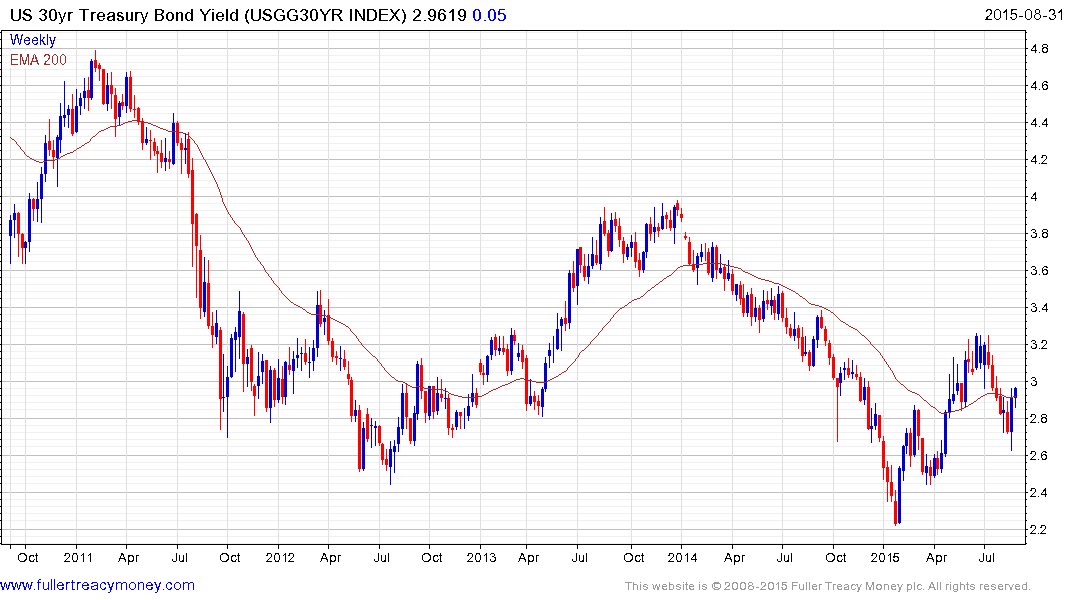This screenshot has height=600, width=1075.
Task: Click the 2014 label on the time axis
Action: tap(683, 557)
